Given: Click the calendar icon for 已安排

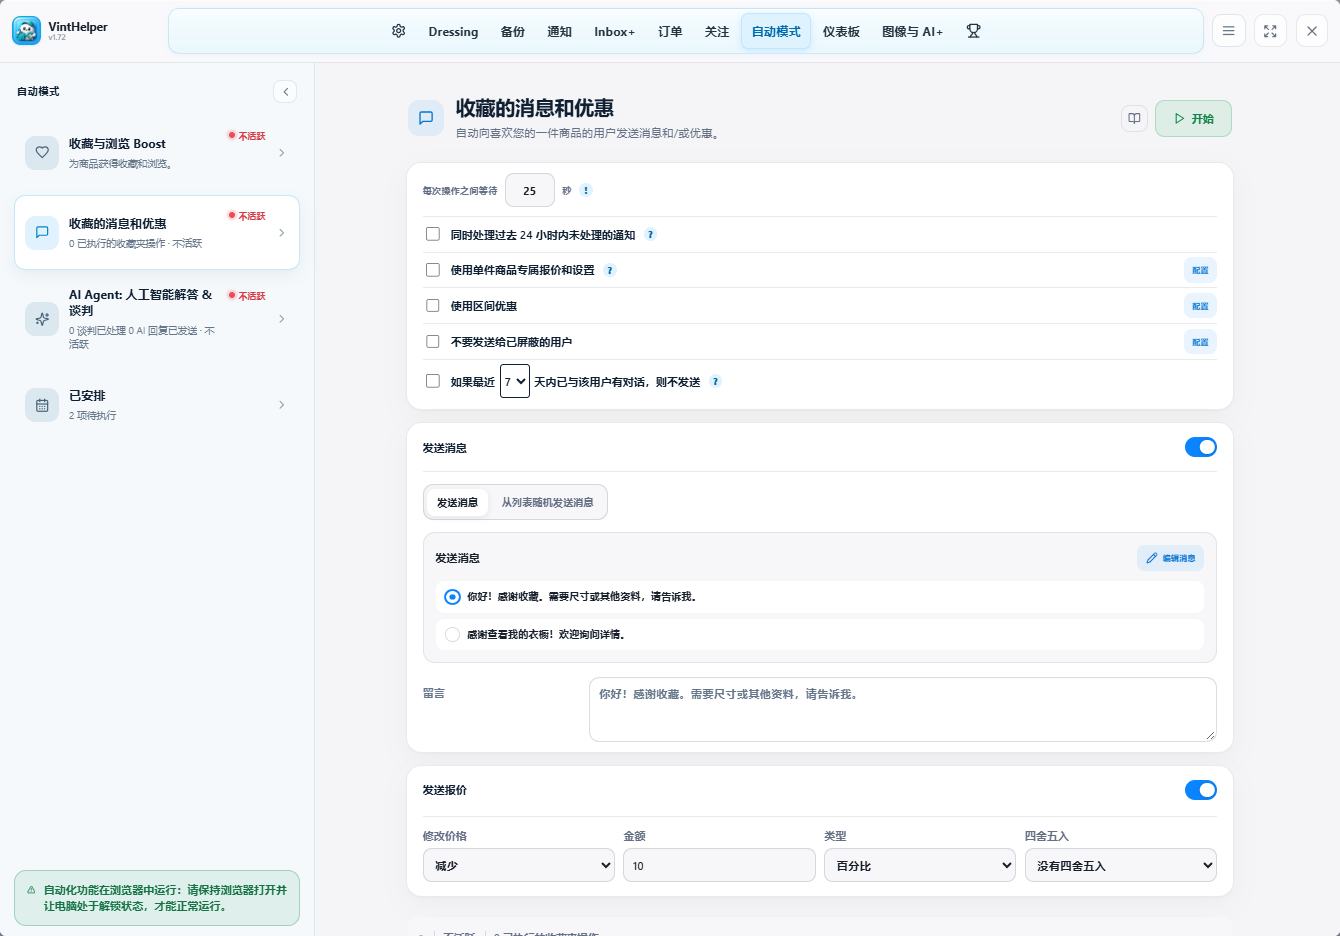Looking at the screenshot, I should point(42,405).
